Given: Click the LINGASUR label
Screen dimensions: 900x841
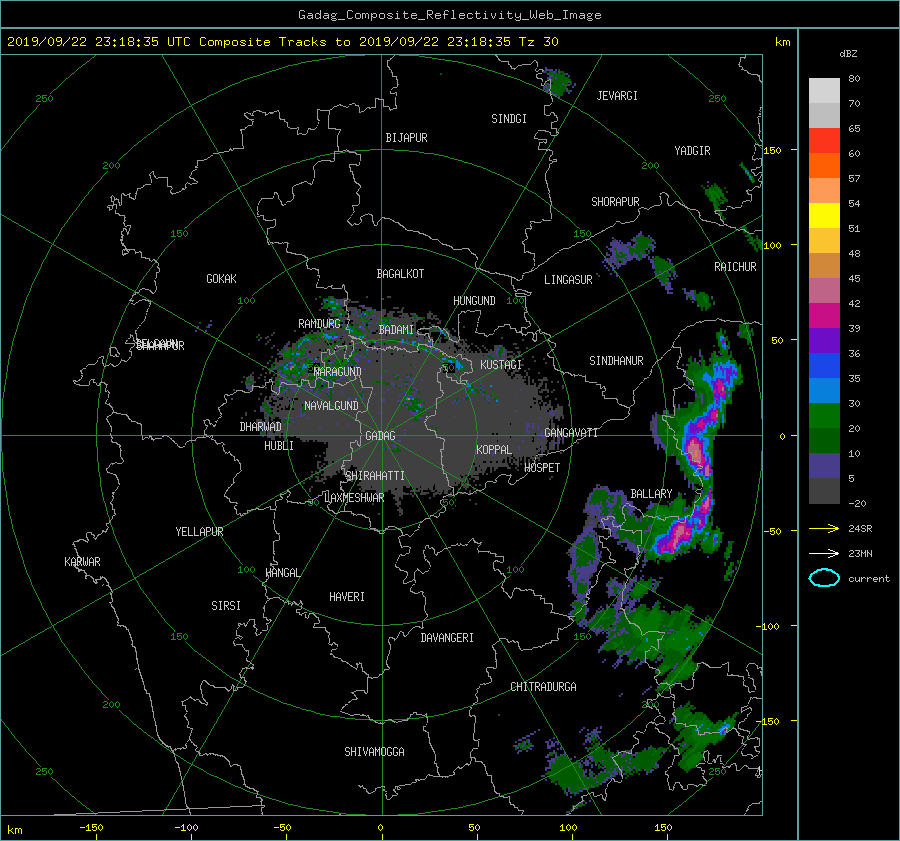Looking at the screenshot, I should (568, 280).
